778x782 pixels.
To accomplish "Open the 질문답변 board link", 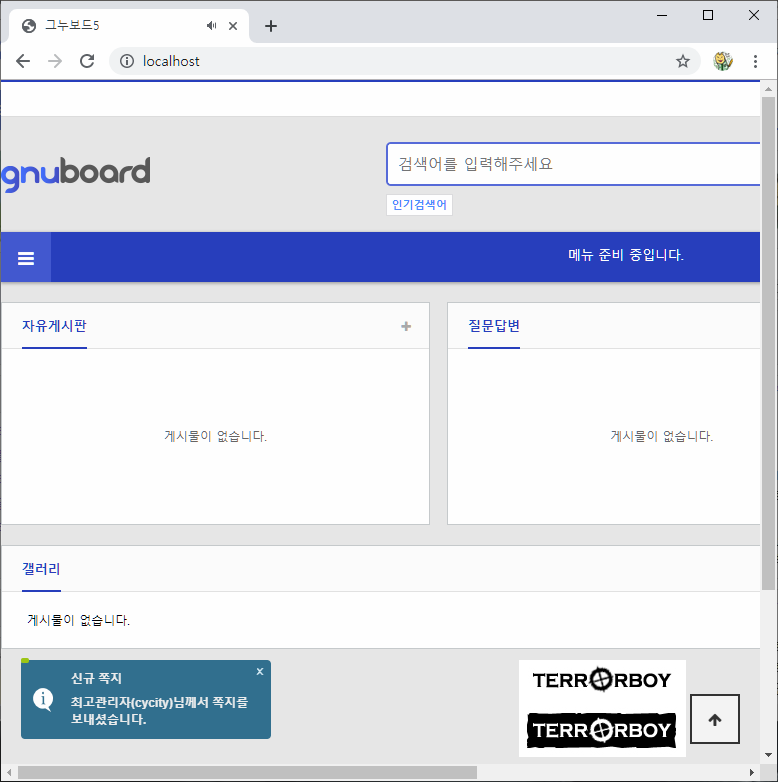I will pyautogui.click(x=494, y=326).
